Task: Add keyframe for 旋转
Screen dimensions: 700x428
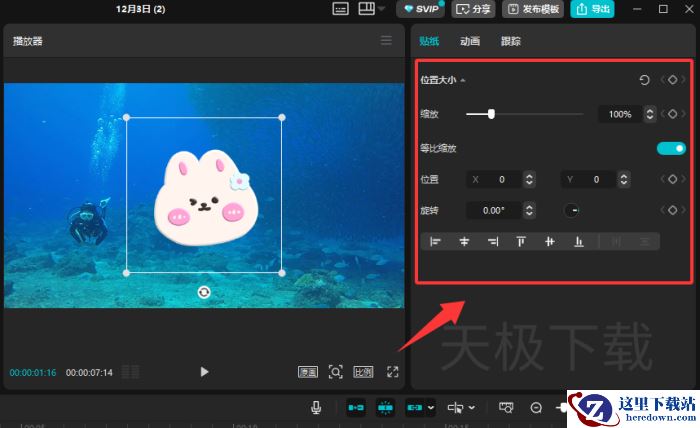Action: tap(672, 210)
